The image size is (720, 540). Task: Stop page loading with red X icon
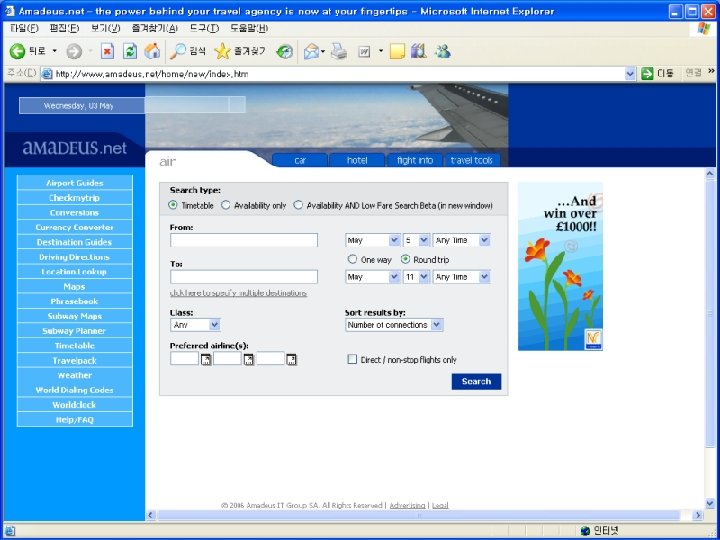[x=107, y=51]
